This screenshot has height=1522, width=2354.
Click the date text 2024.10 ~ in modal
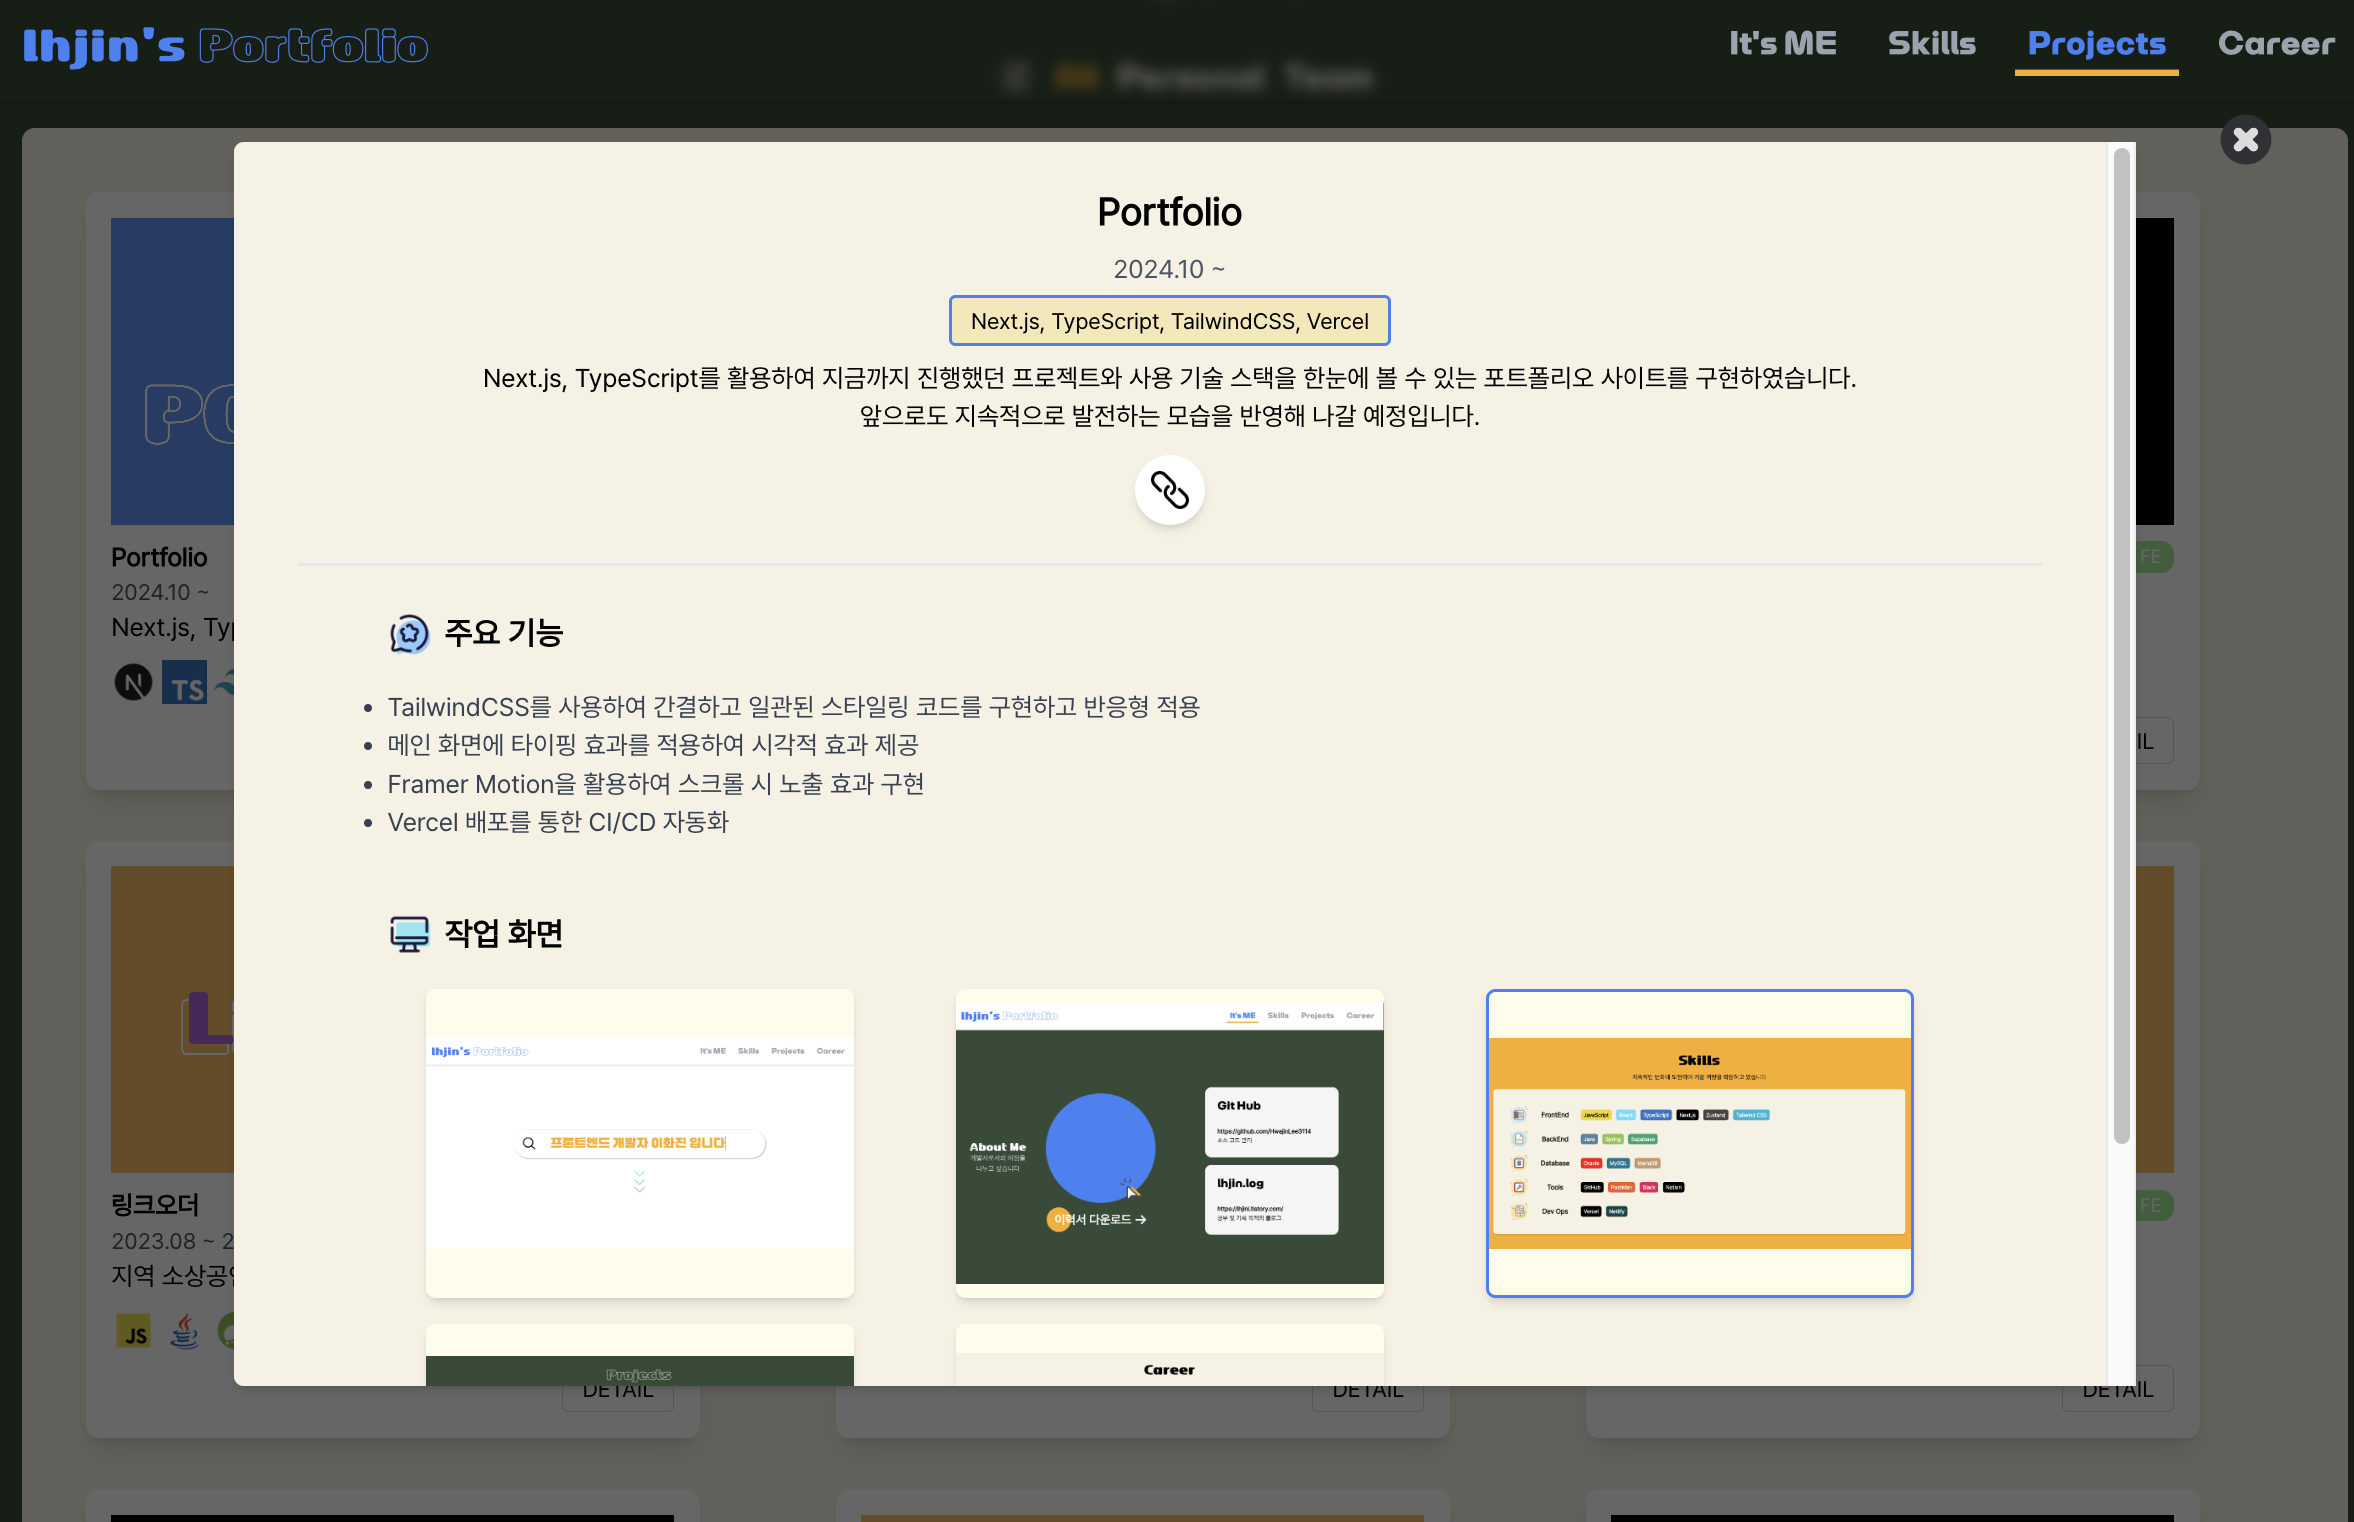1169,269
